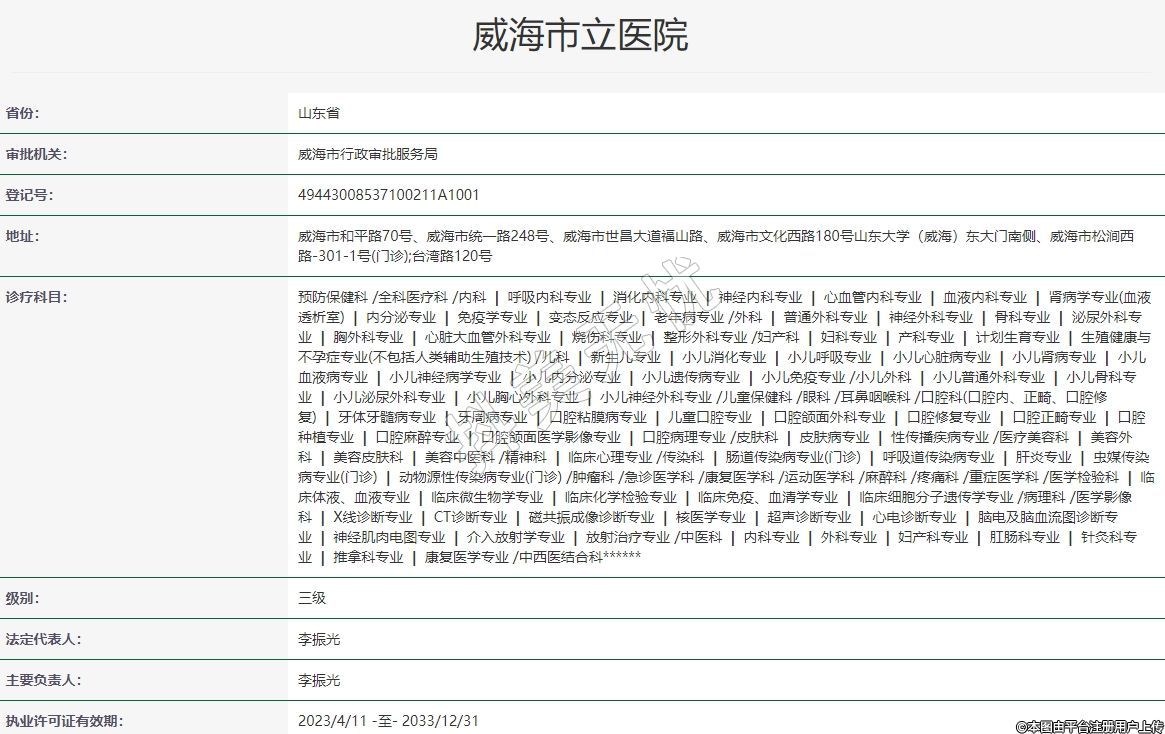Click the 威海市立医院 page title
The image size is (1165, 734).
[x=581, y=36]
